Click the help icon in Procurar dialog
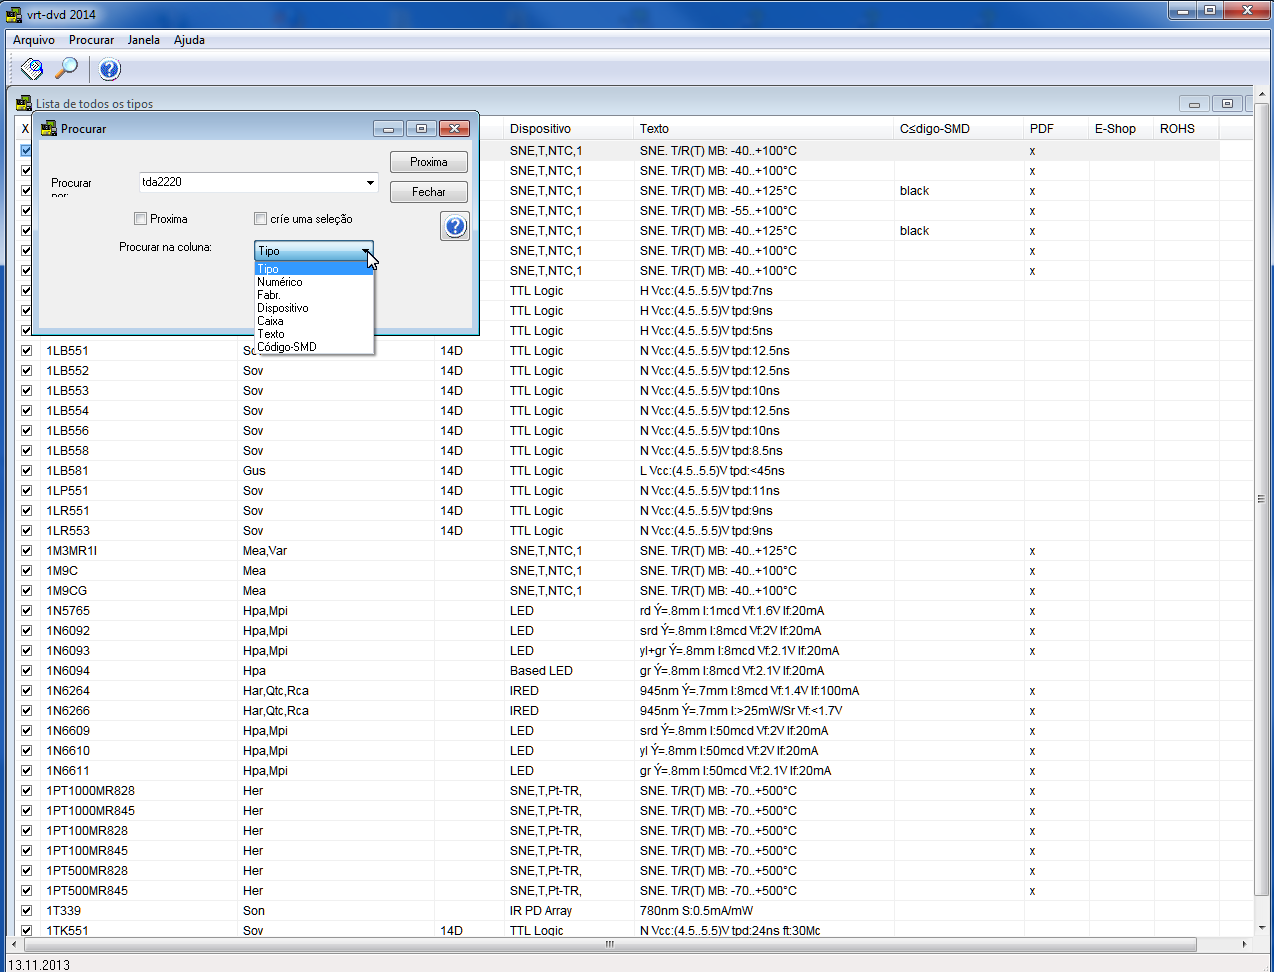Image resolution: width=1274 pixels, height=972 pixels. pyautogui.click(x=455, y=226)
